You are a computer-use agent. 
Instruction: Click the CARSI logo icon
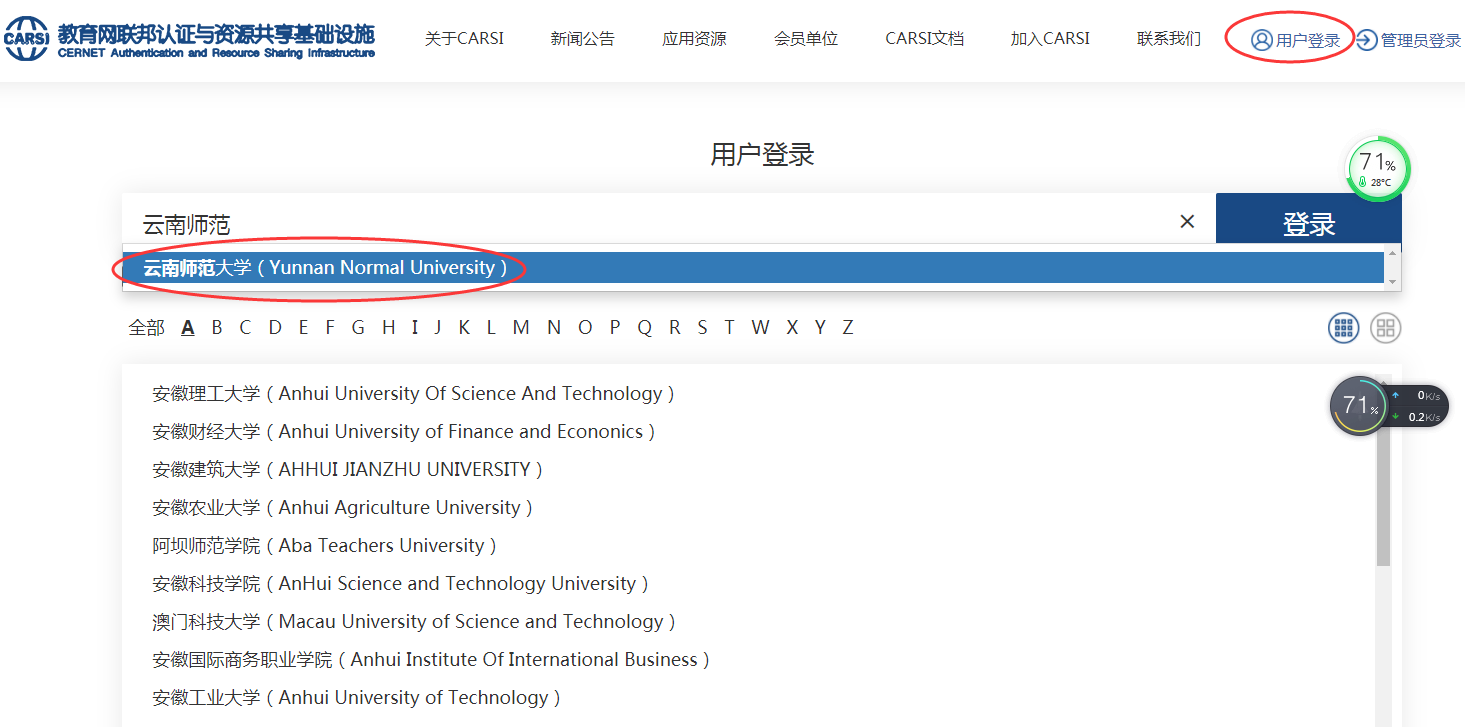pyautogui.click(x=27, y=39)
